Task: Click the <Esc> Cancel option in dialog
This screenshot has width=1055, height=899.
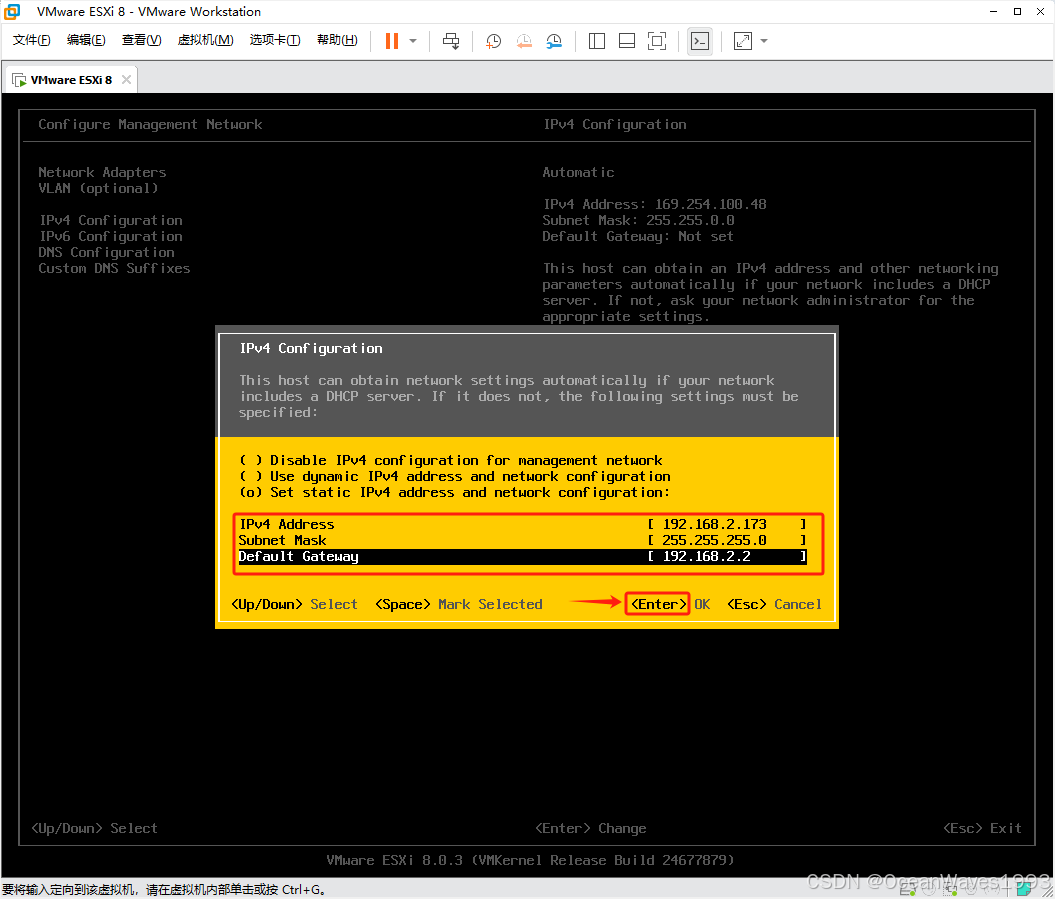Action: click(x=774, y=604)
